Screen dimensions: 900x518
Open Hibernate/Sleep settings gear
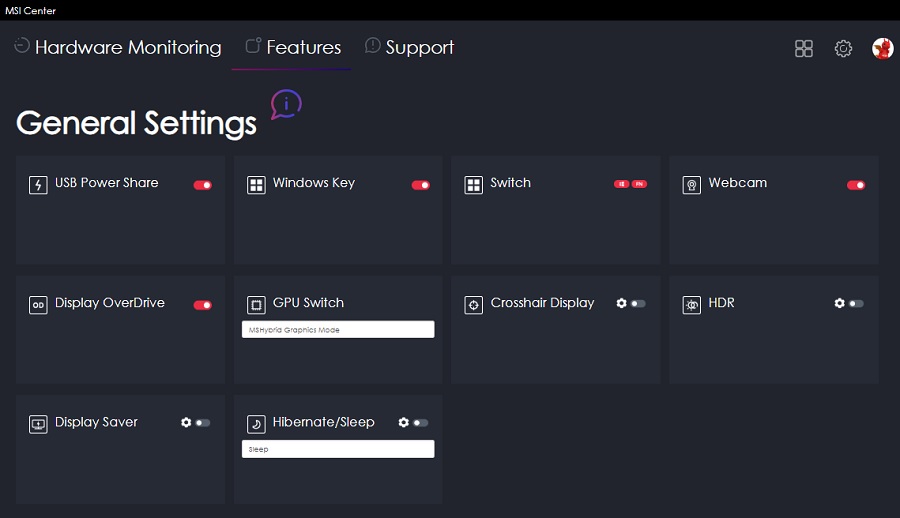(x=403, y=423)
